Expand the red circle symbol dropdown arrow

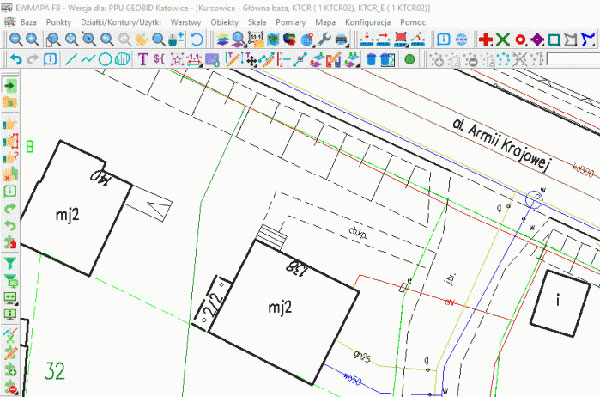tap(527, 45)
